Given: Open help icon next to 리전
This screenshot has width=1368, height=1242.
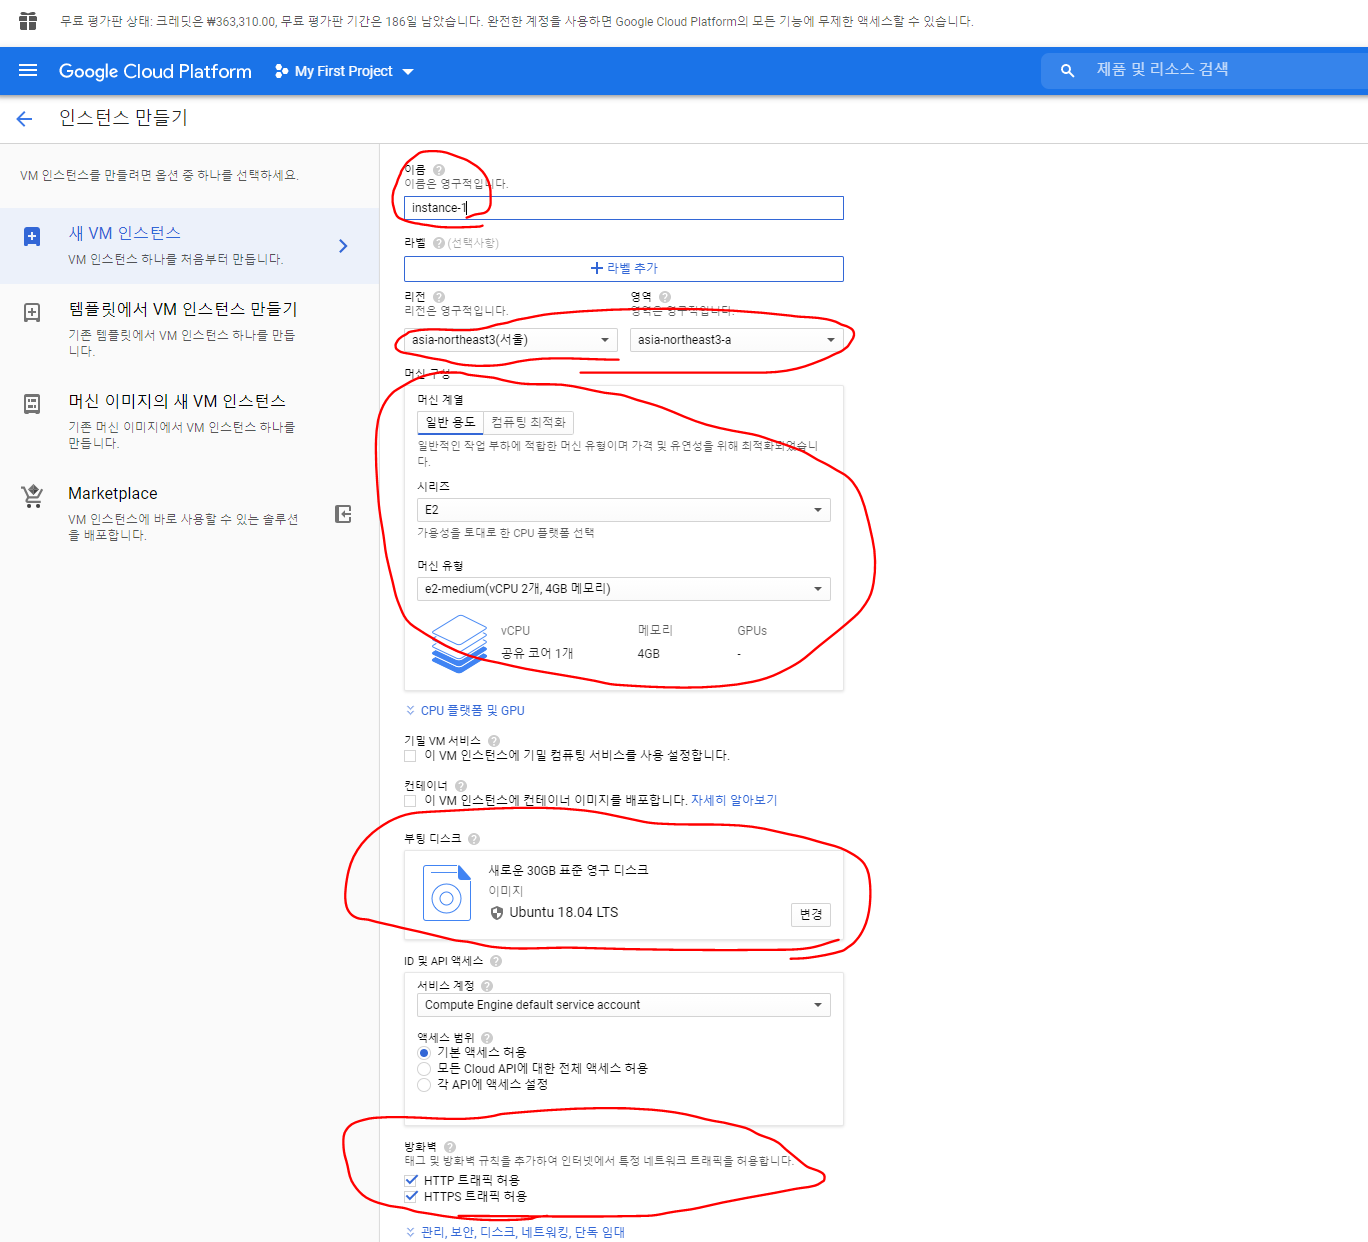Looking at the screenshot, I should (x=438, y=297).
